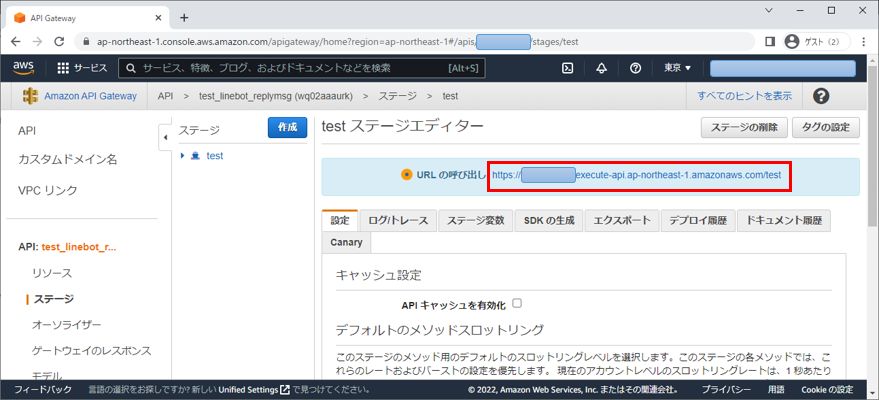The height and width of the screenshot is (400, 879).
Task: Switch to the エクスポート tab
Action: click(x=622, y=221)
